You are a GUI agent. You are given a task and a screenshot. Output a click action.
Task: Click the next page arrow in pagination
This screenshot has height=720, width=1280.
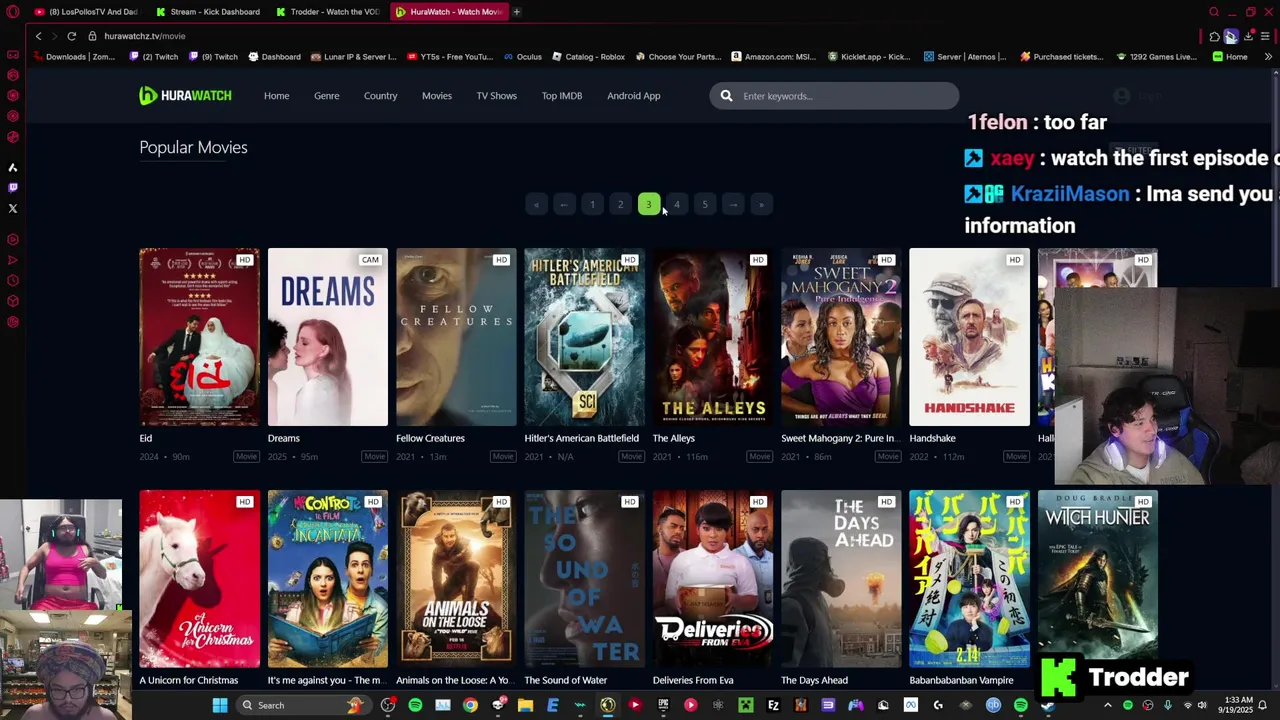coord(733,204)
